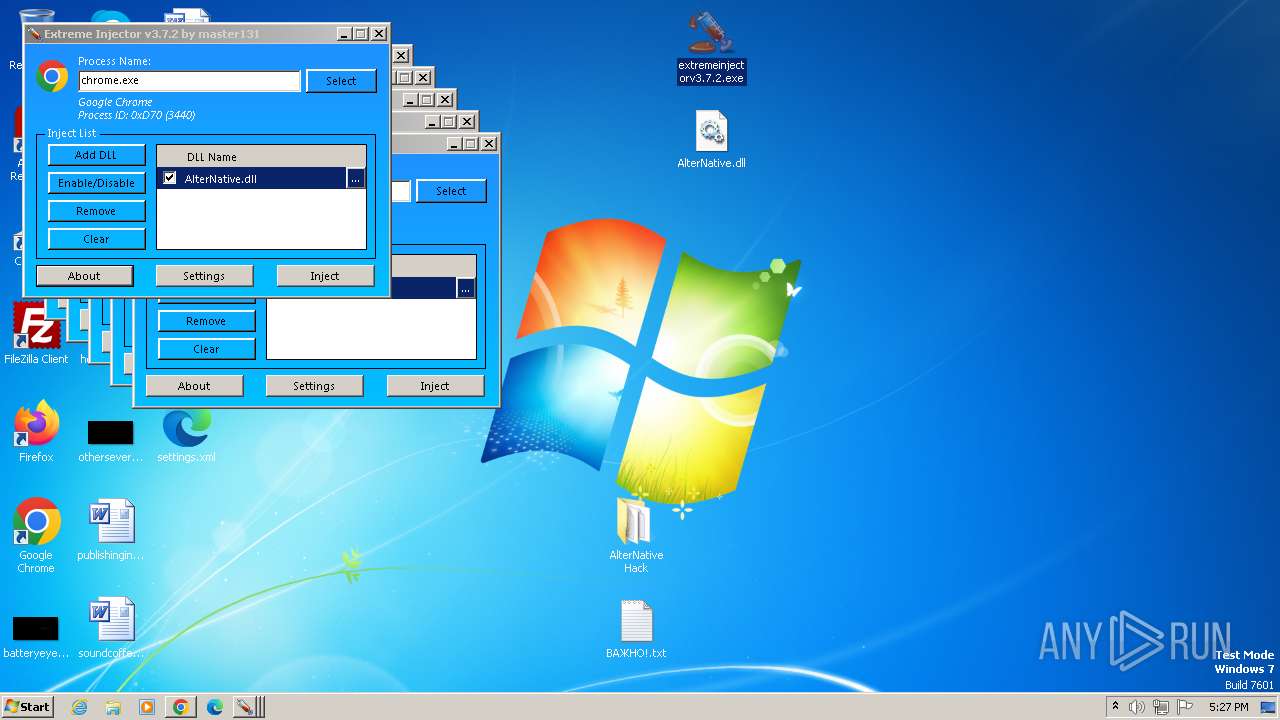Image resolution: width=1280 pixels, height=720 pixels.
Task: Select the FileZilla Client desktop shortcut
Action: tap(36, 334)
